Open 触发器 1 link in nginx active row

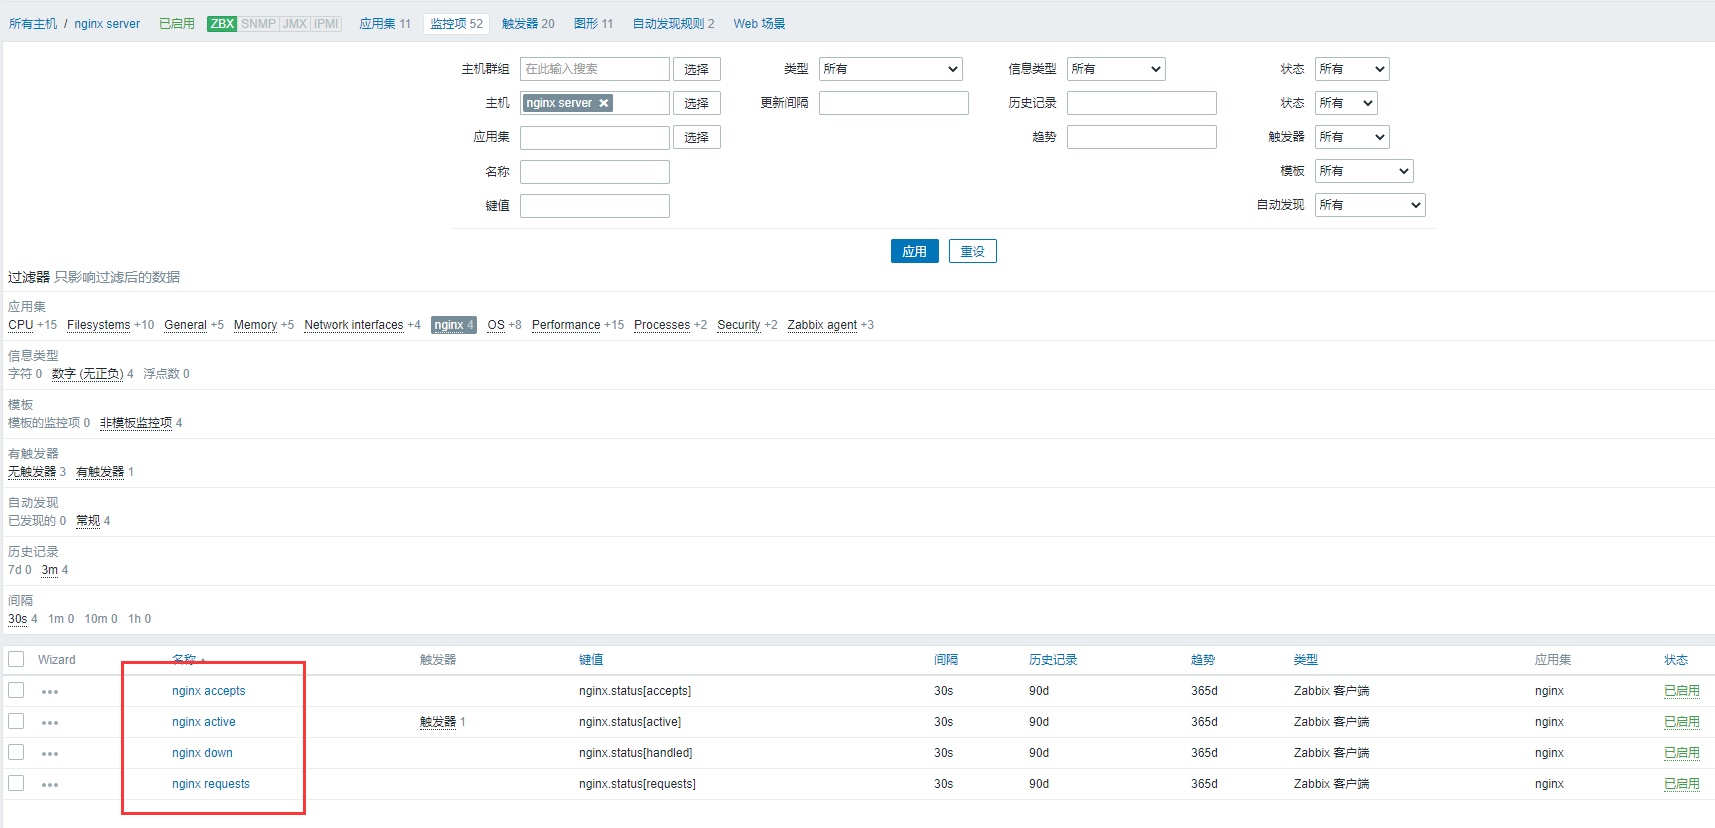coord(438,722)
